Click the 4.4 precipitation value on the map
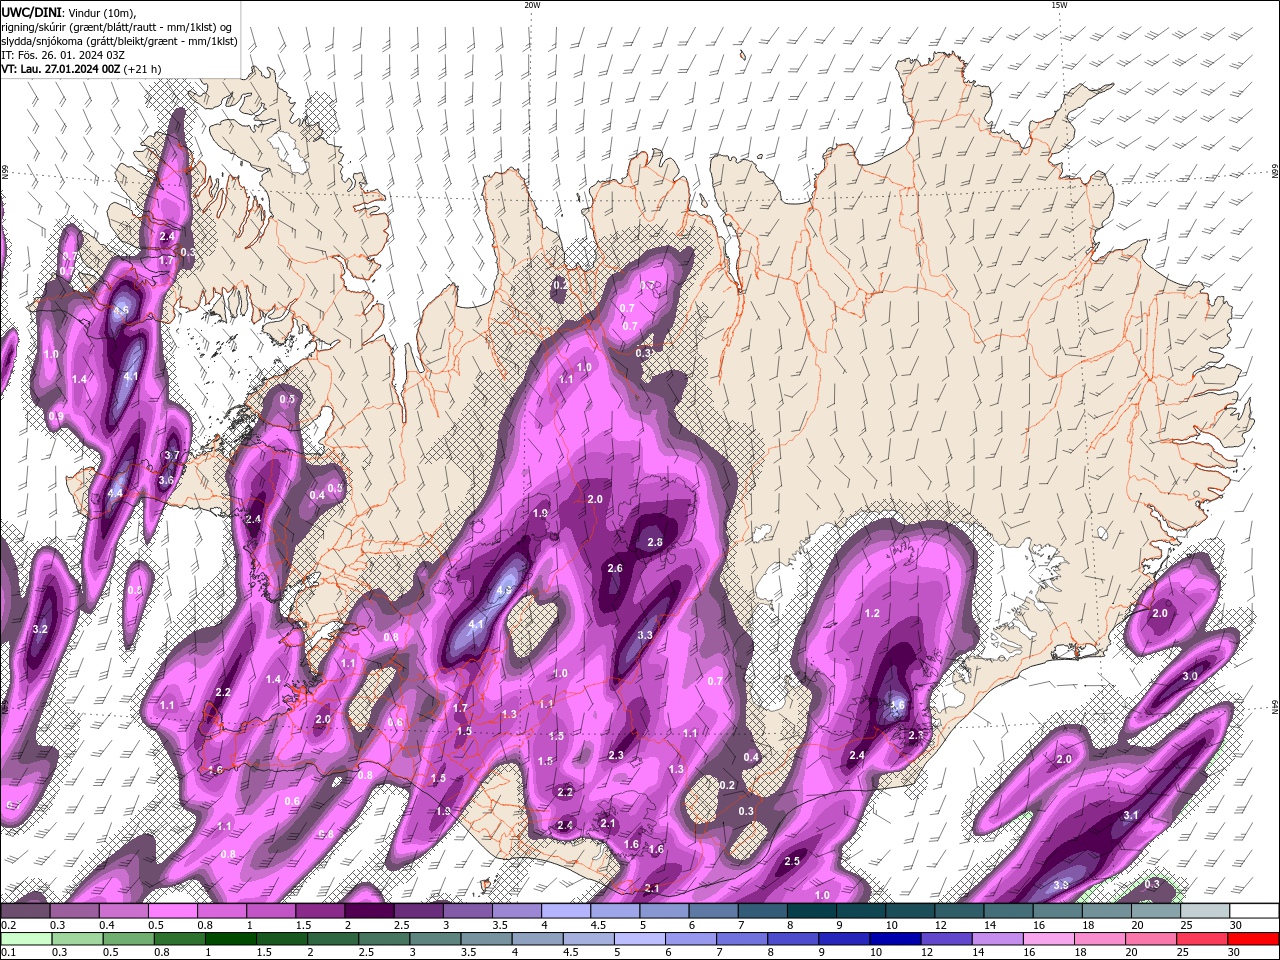 coord(115,493)
